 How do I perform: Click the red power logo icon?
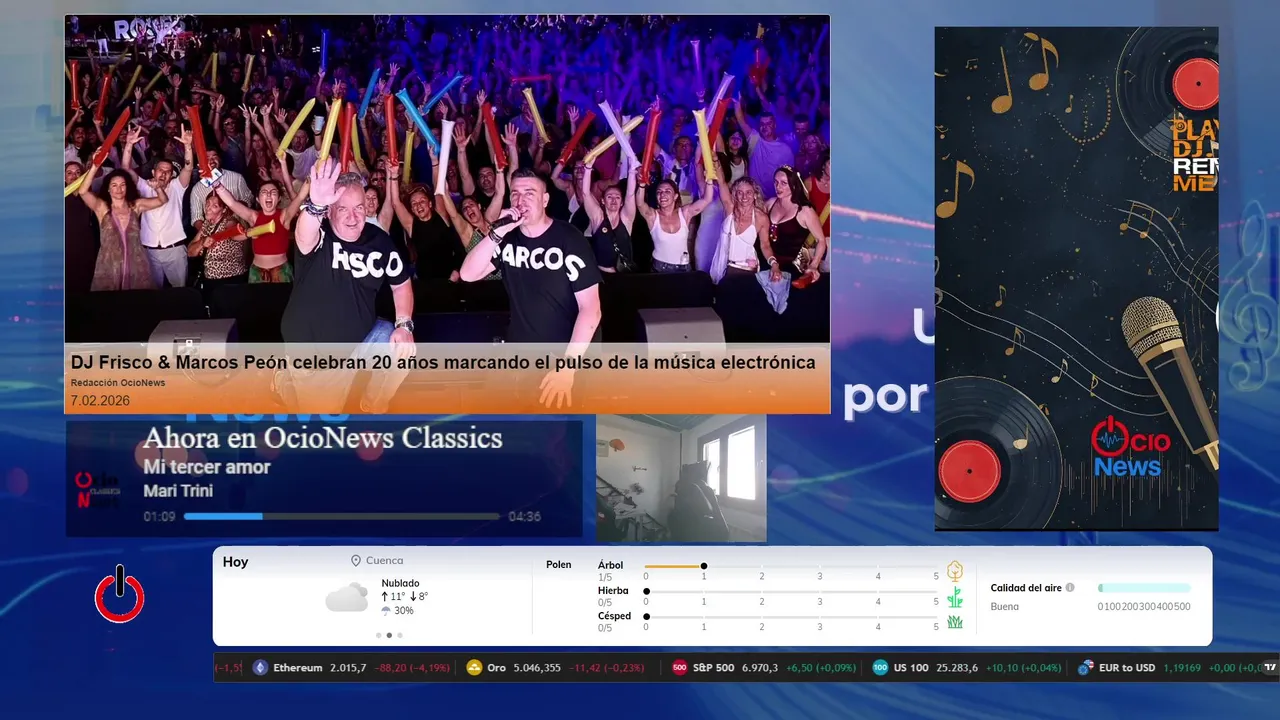[x=120, y=594]
